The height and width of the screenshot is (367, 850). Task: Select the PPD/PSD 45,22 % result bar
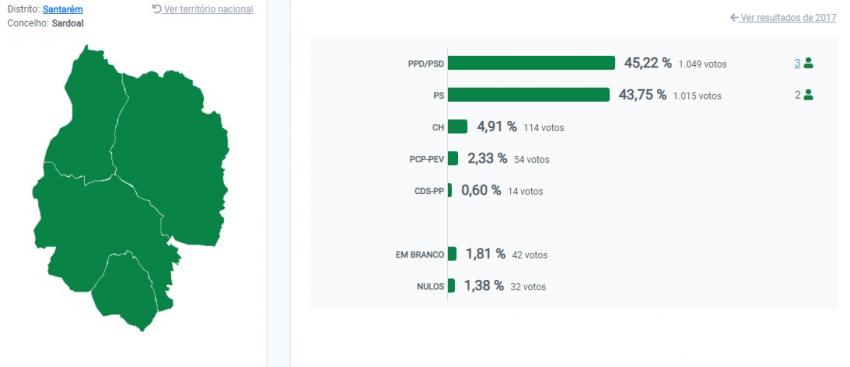(x=531, y=63)
